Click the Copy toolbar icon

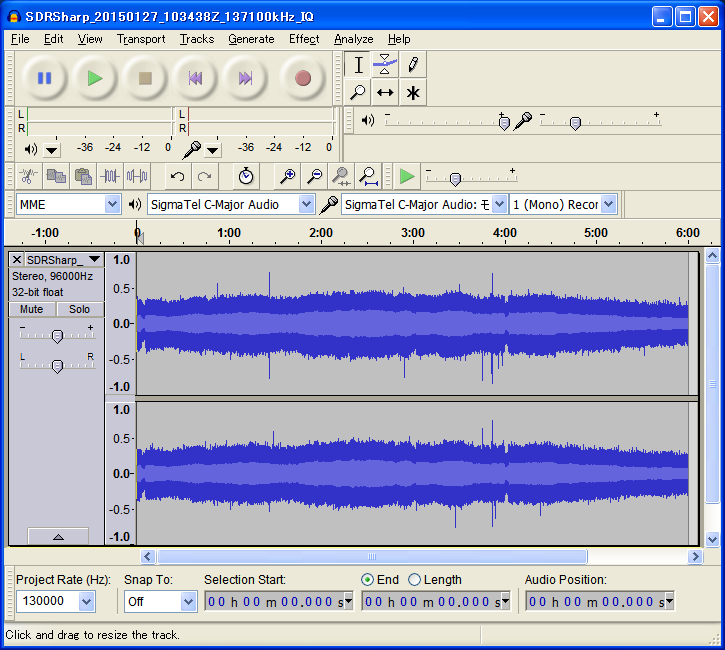(56, 176)
